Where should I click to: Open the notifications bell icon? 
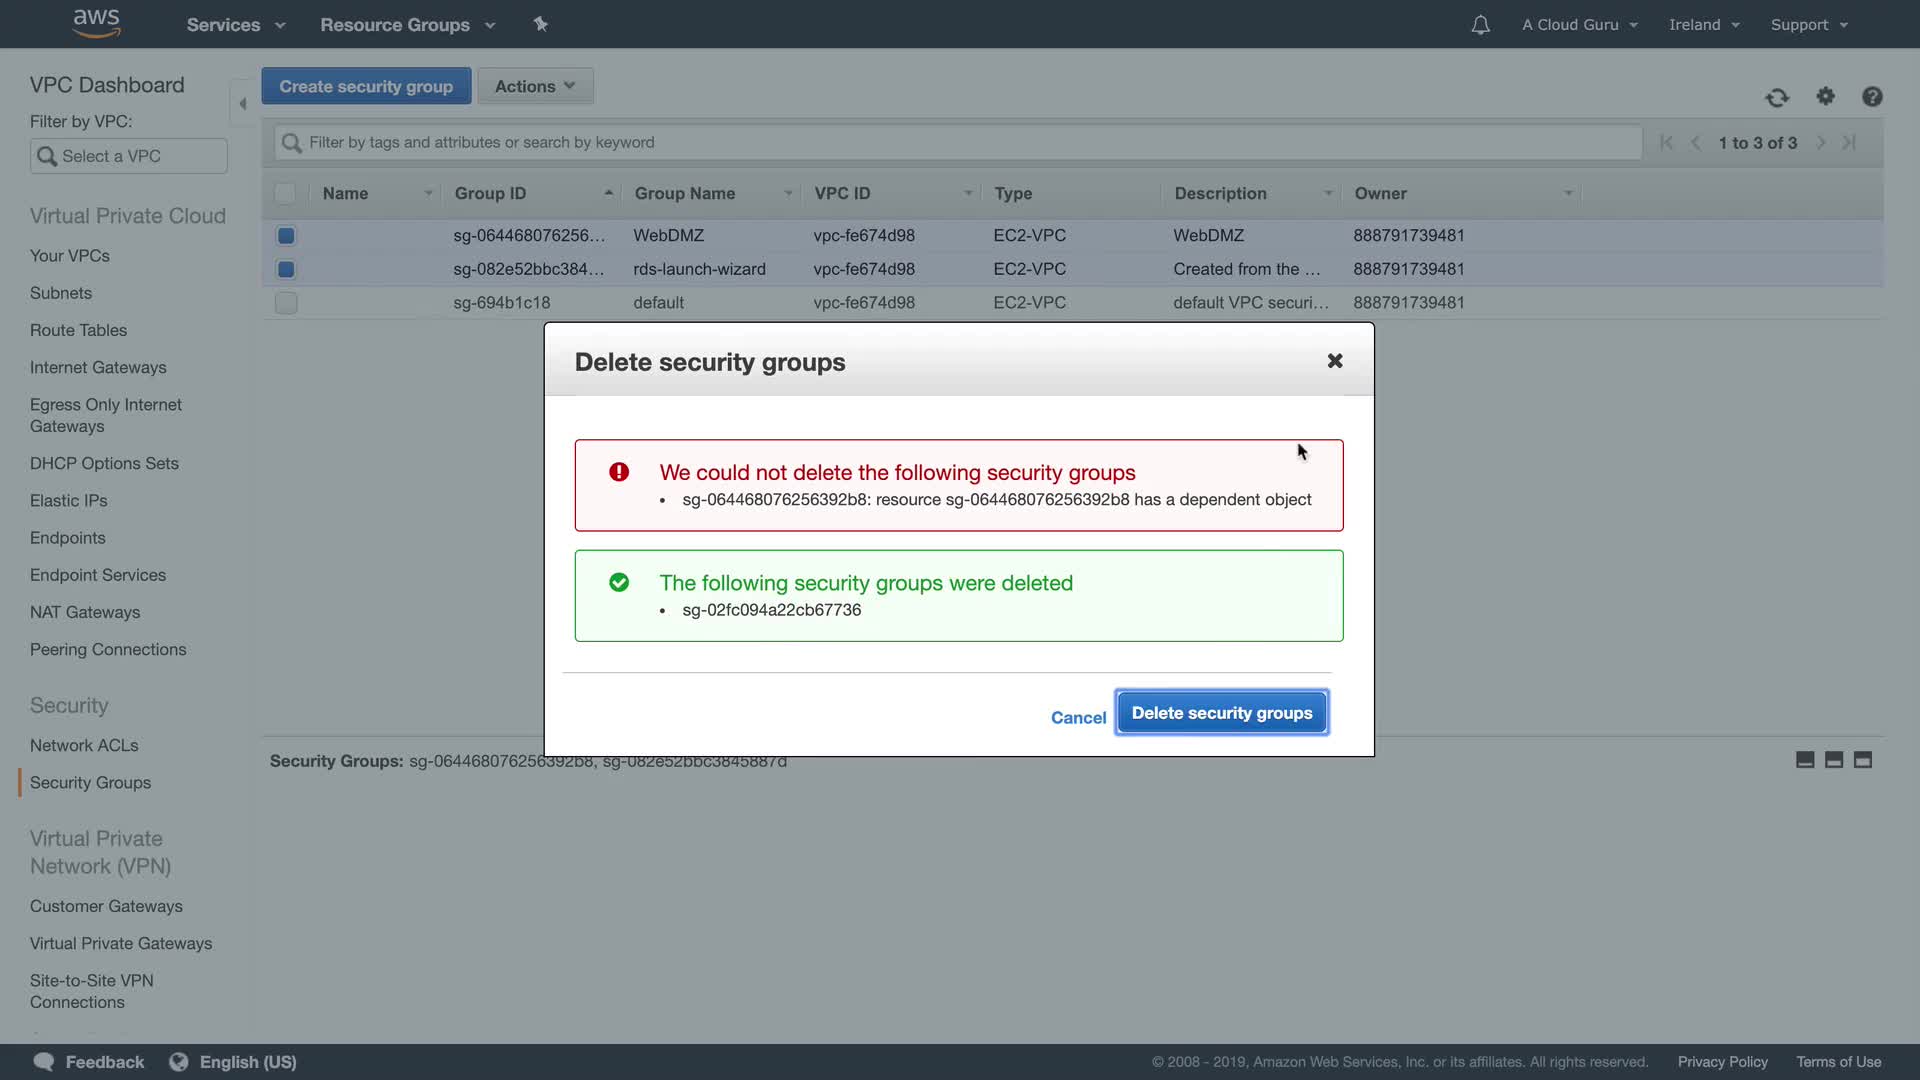[x=1480, y=25]
